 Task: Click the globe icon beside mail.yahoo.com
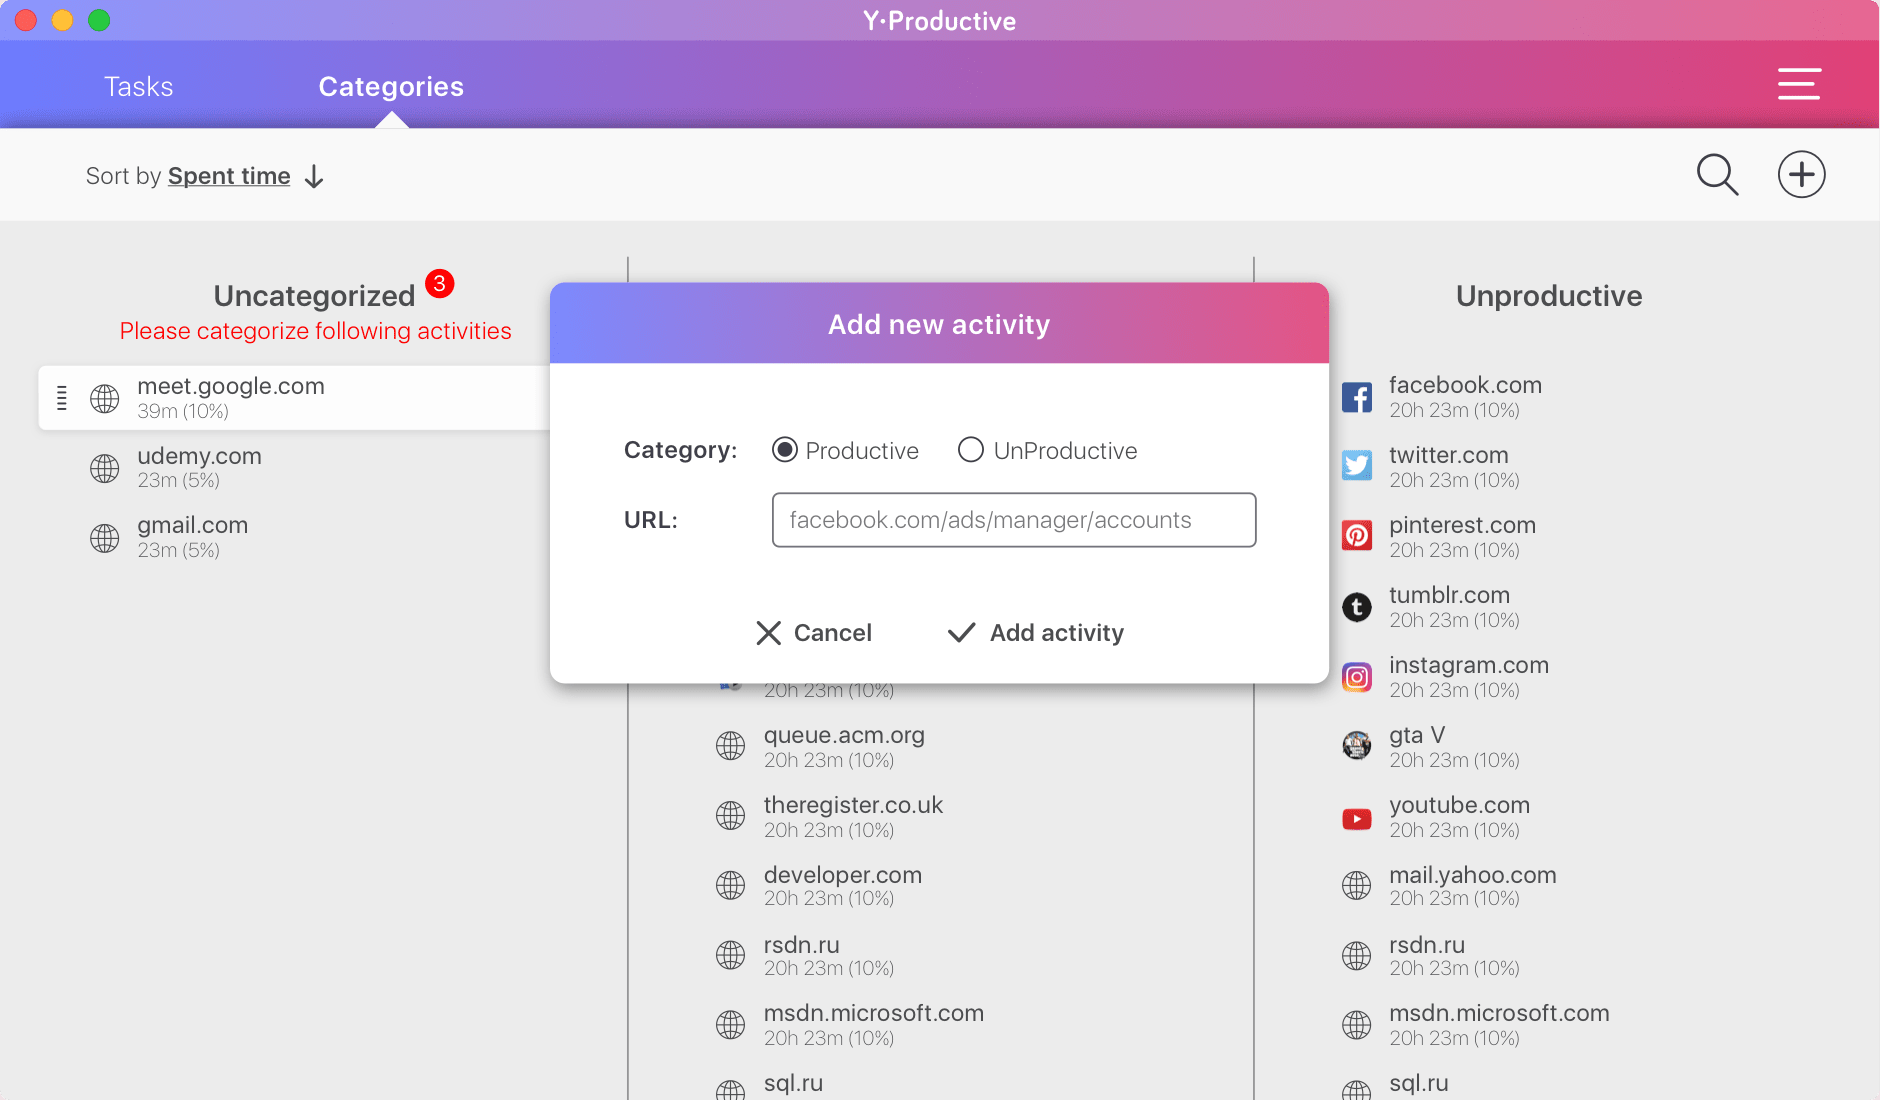point(1357,885)
